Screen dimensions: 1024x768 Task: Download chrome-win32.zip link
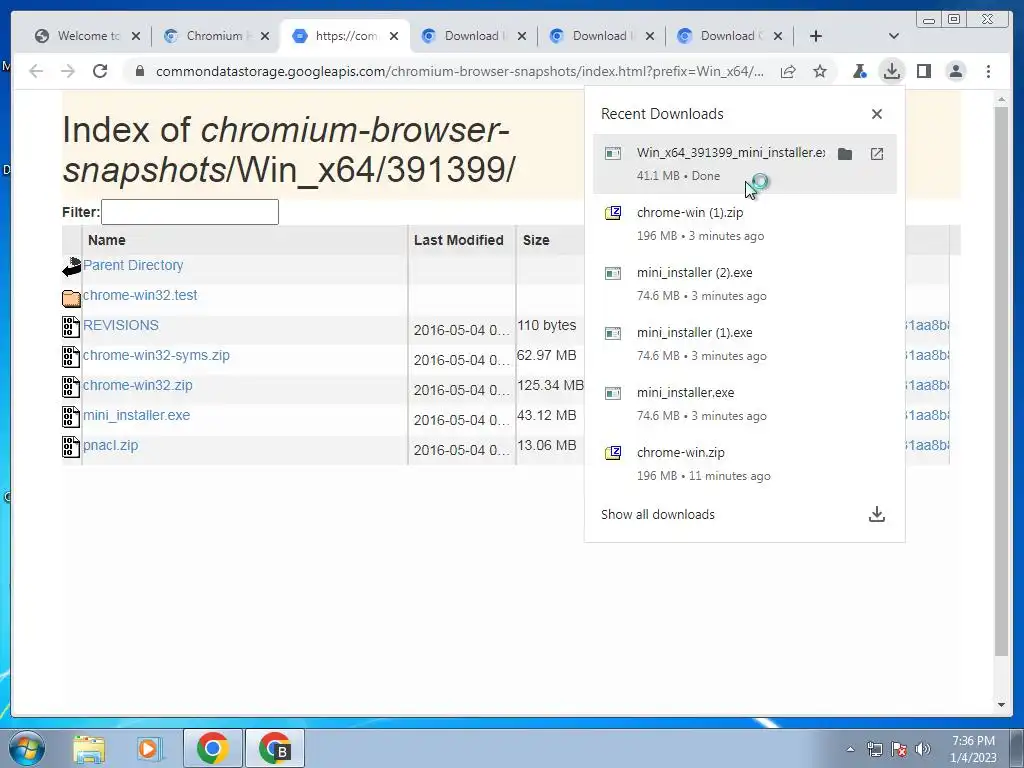[138, 385]
